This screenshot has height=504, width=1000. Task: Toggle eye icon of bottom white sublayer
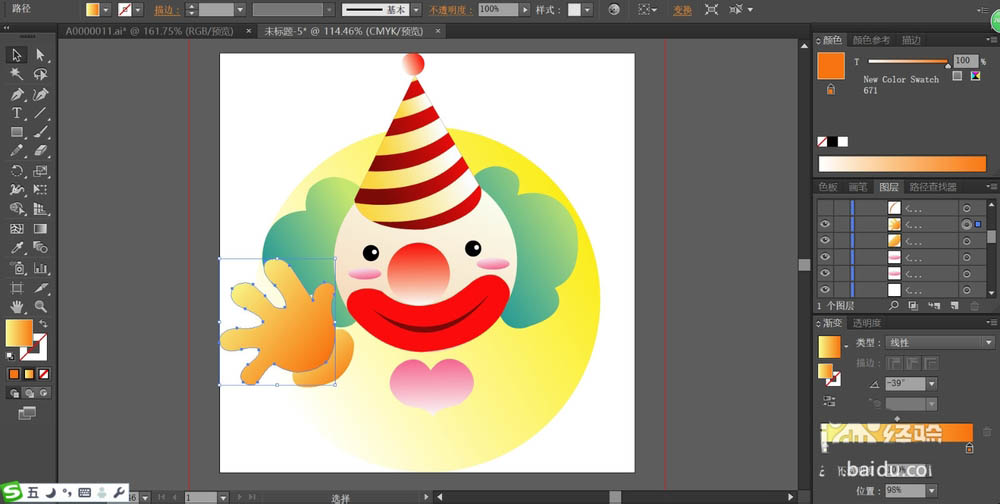825,290
